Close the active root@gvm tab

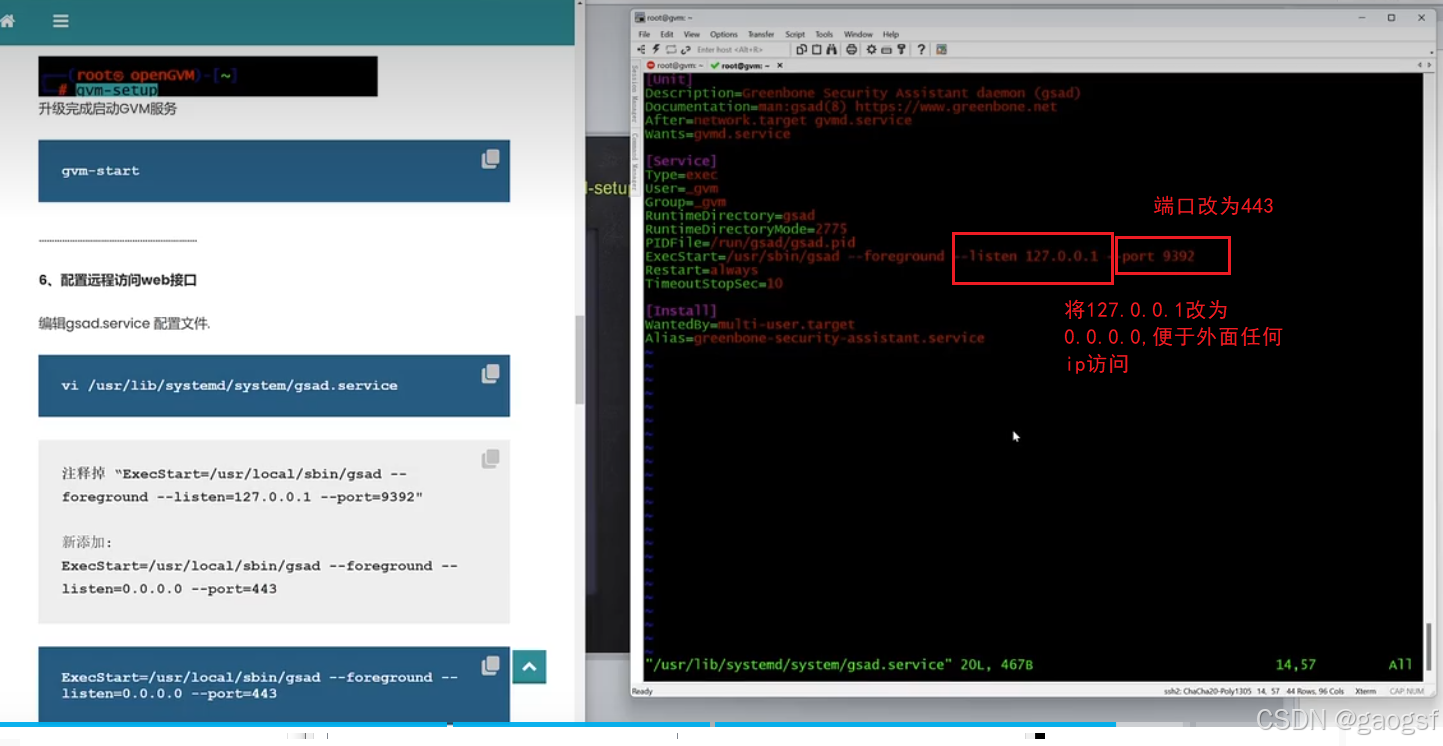780,65
